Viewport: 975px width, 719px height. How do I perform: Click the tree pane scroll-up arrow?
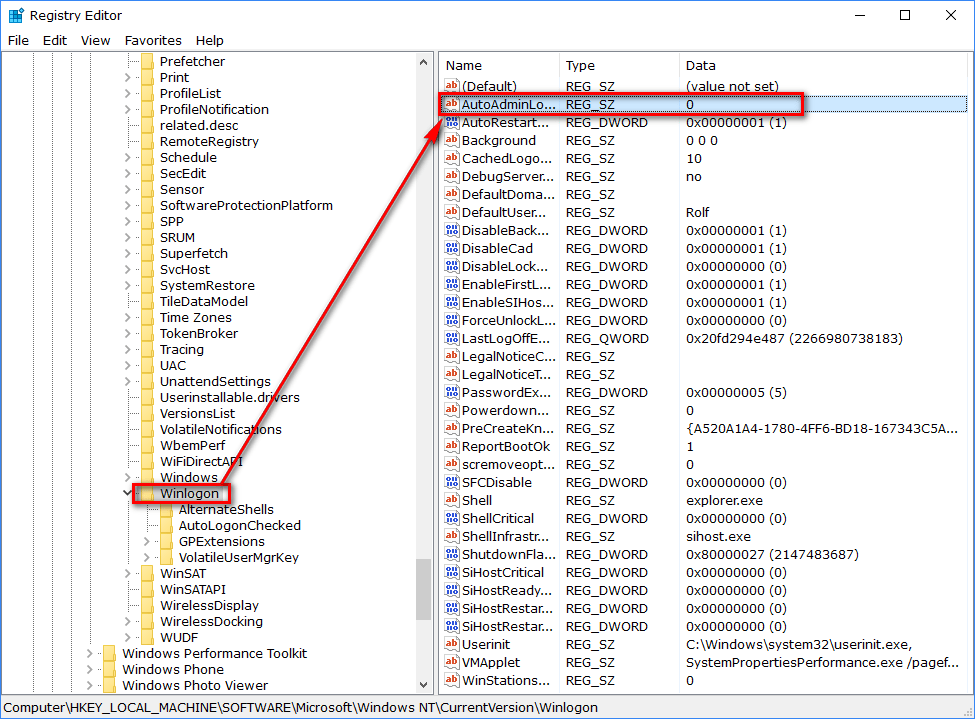coord(423,62)
